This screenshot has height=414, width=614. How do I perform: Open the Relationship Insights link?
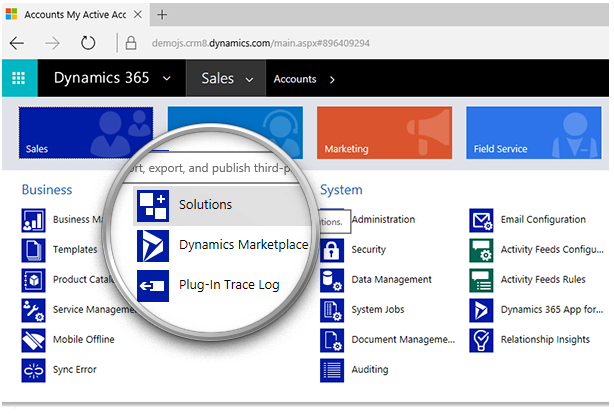pyautogui.click(x=545, y=340)
